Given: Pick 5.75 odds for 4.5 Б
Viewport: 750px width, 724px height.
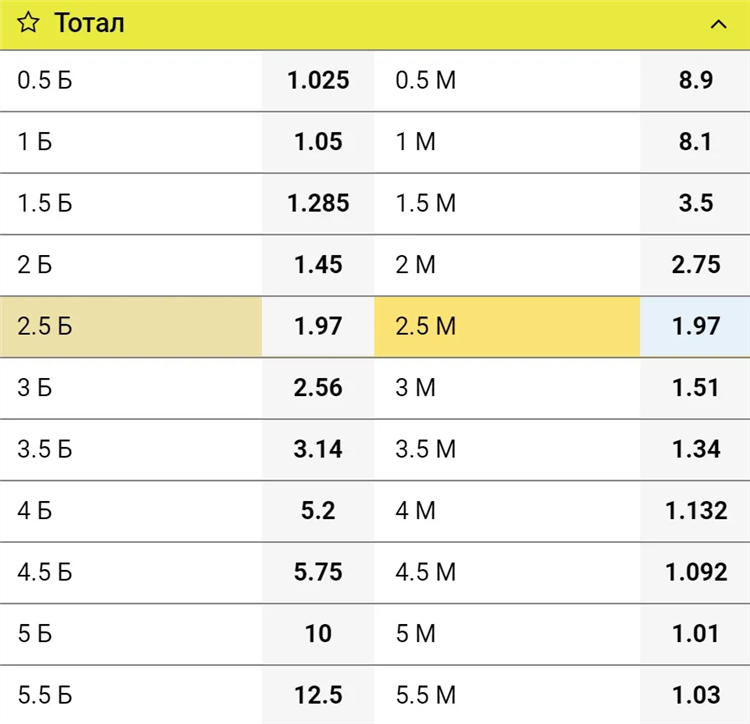Looking at the screenshot, I should [318, 572].
